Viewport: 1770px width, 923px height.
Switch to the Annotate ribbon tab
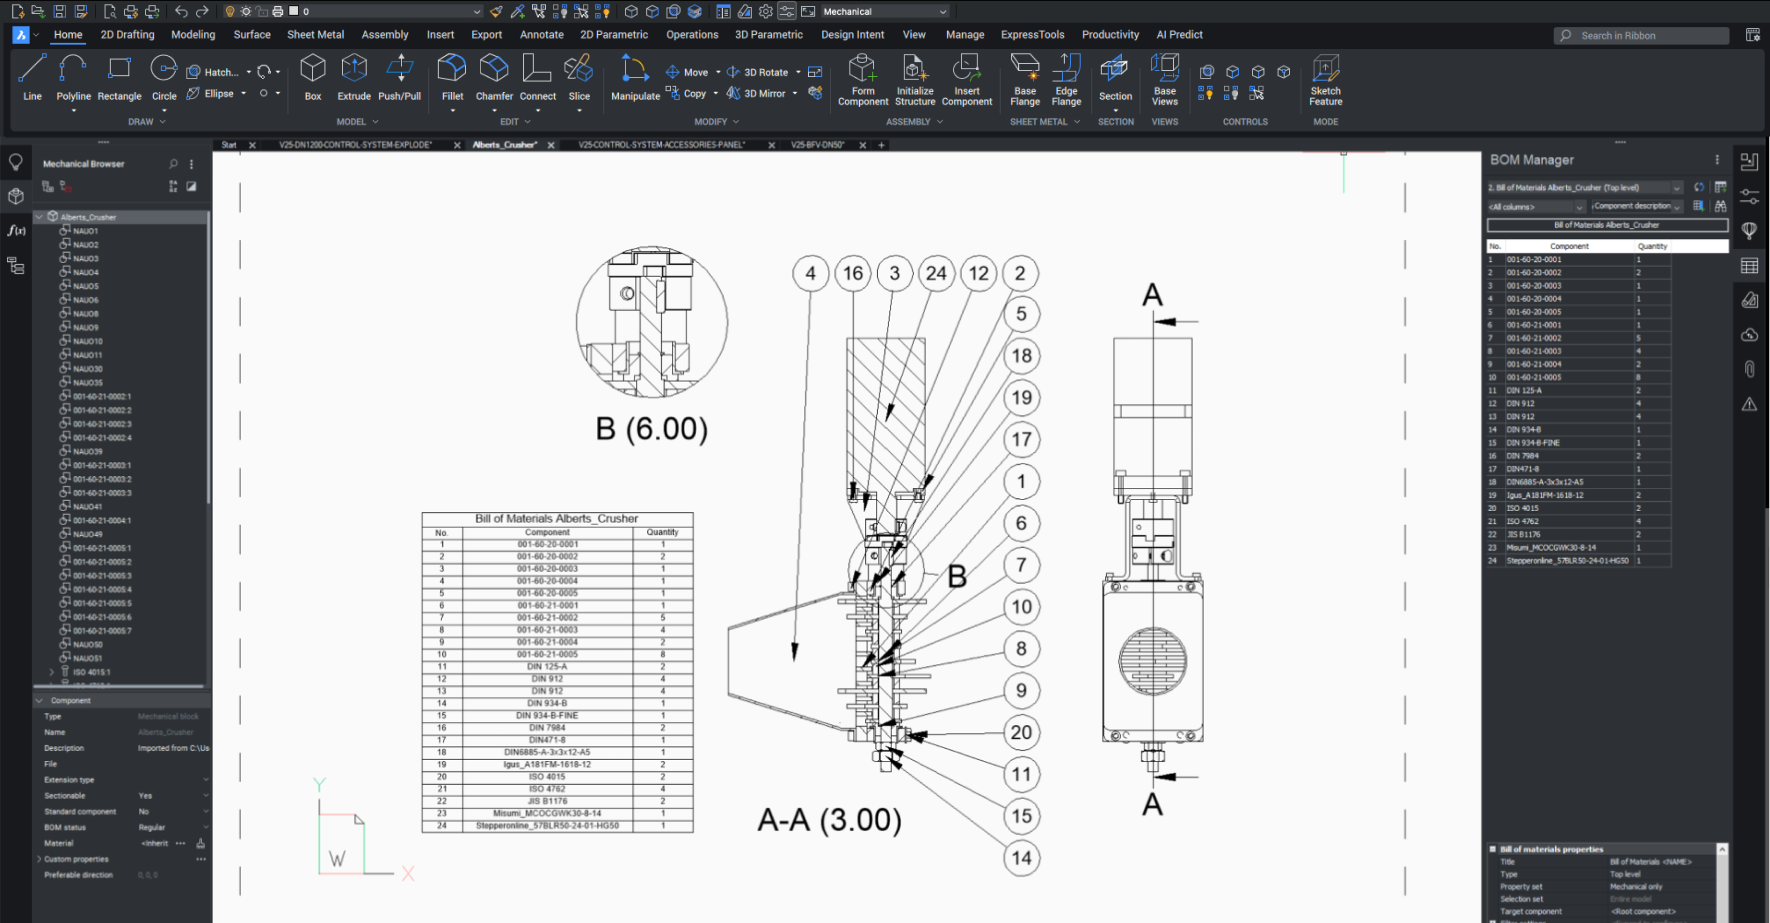(541, 34)
